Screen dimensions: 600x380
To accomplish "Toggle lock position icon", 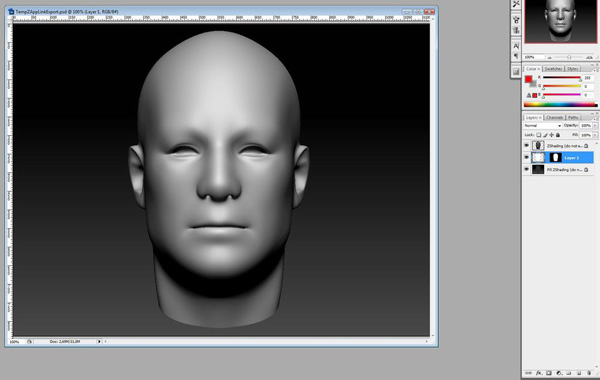I will click(551, 135).
